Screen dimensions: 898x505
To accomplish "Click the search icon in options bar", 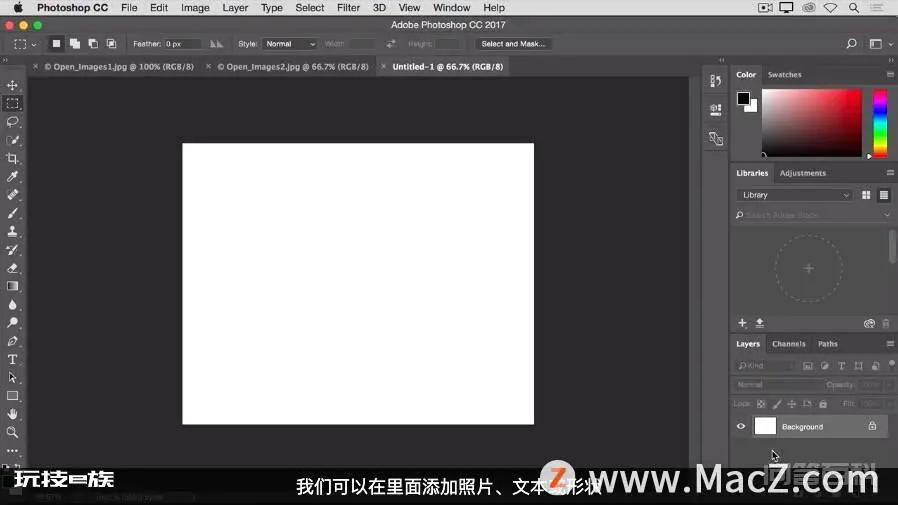I will 851,44.
